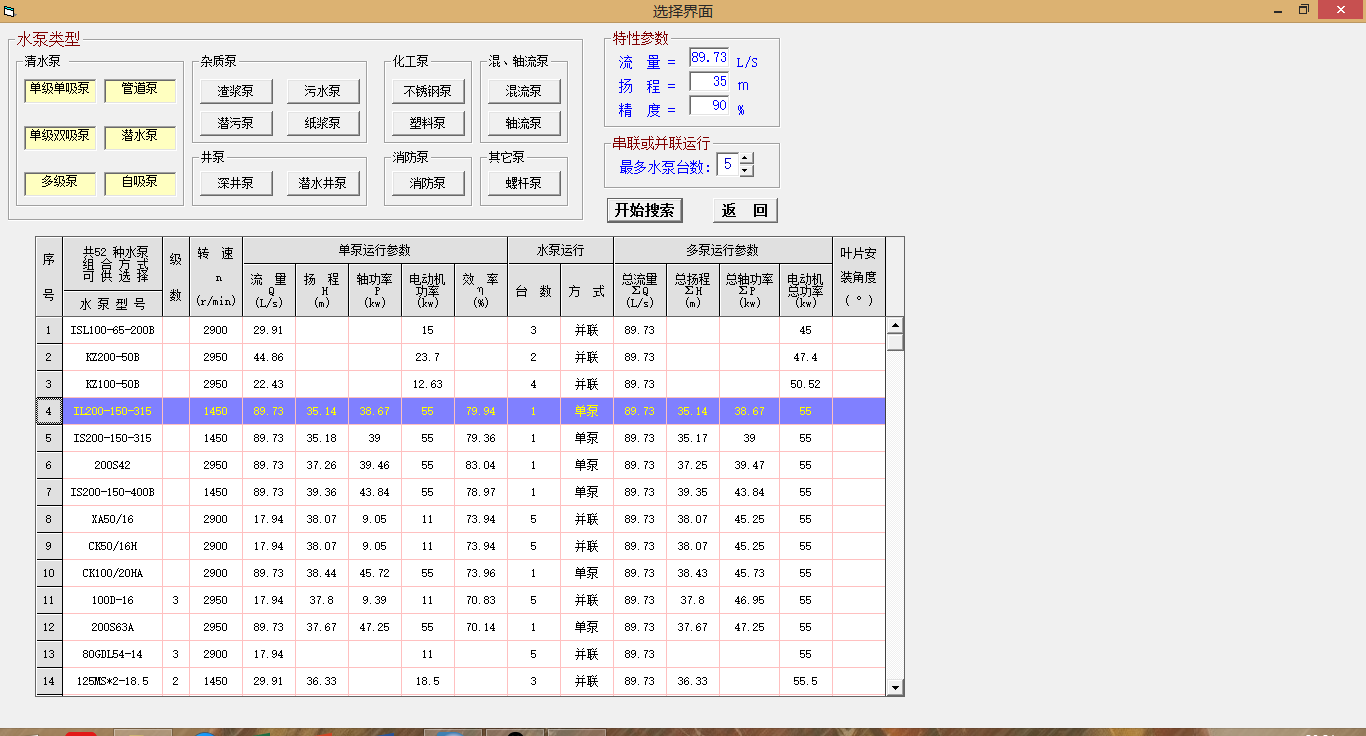Viewport: 1366px width, 736px height.
Task: Select row ISL100-65-200B in the table
Action: 112,330
